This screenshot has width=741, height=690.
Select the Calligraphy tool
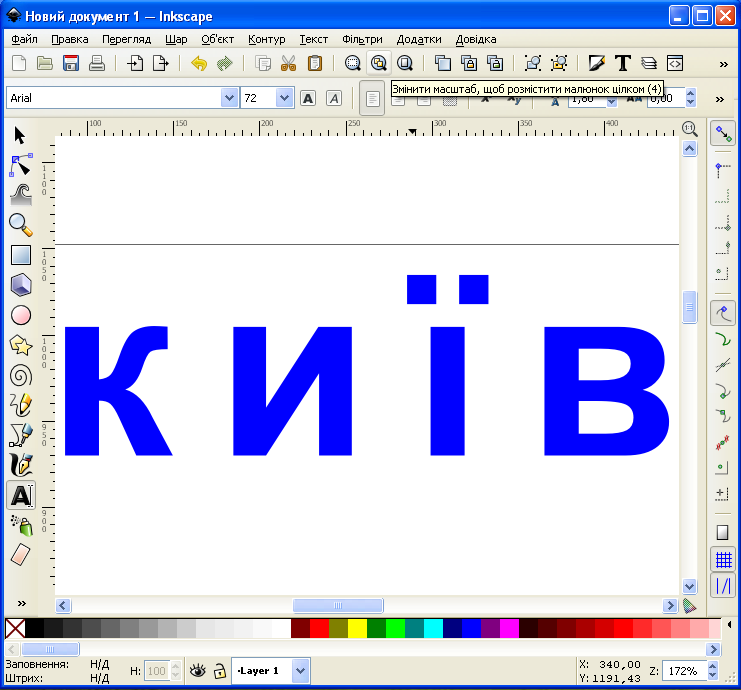pyautogui.click(x=21, y=466)
